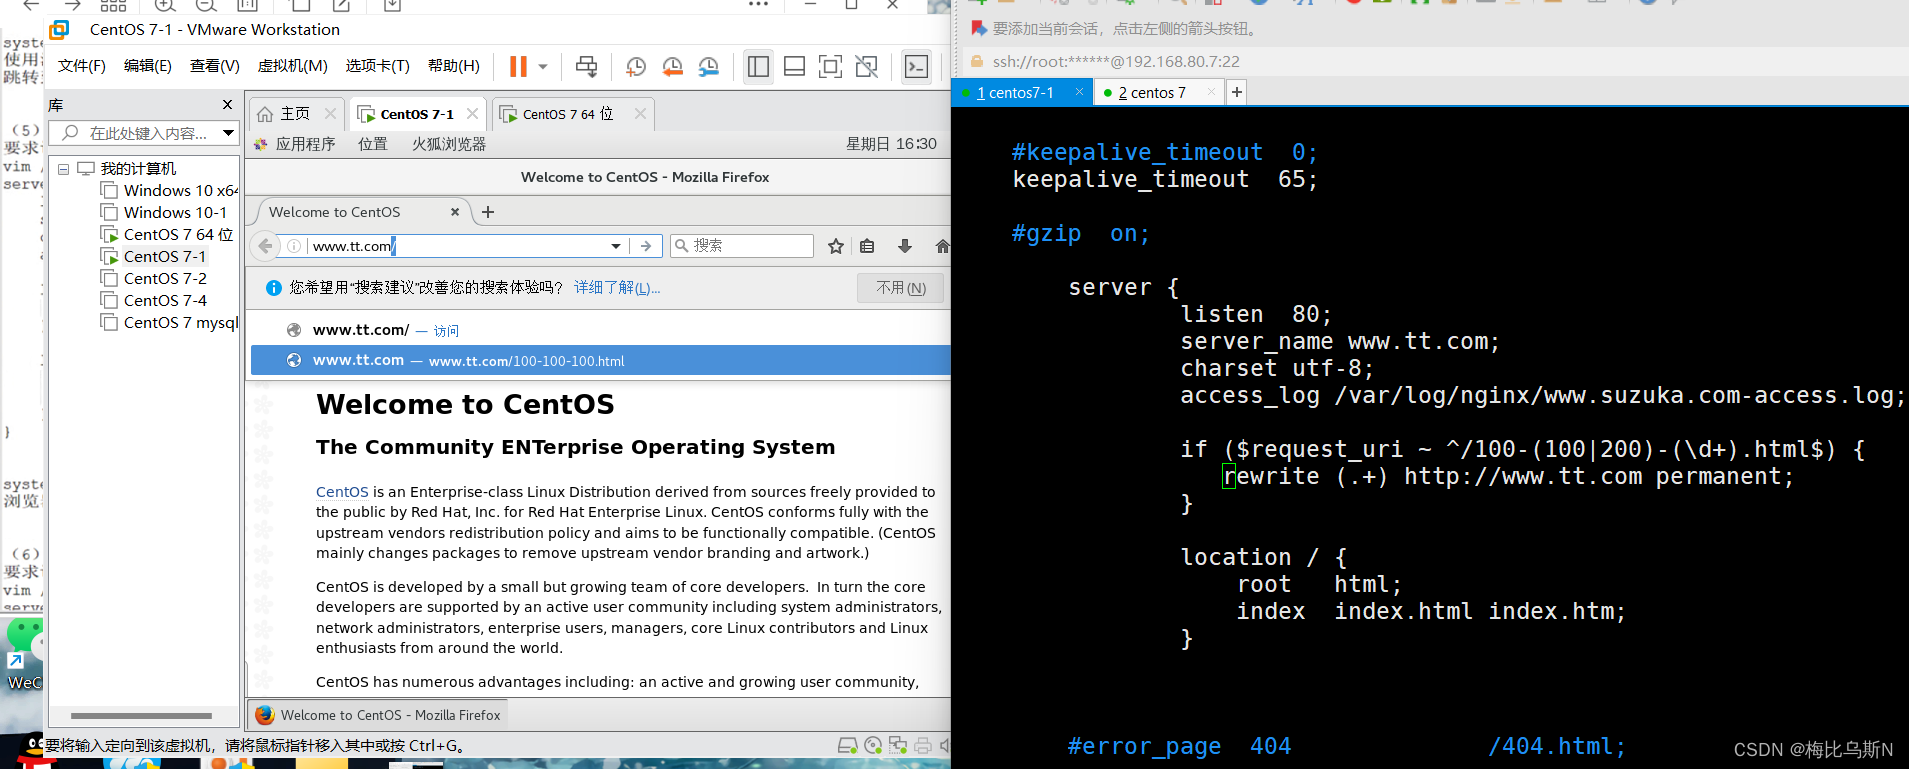Collapse the 我的计算机 tree node

point(63,169)
